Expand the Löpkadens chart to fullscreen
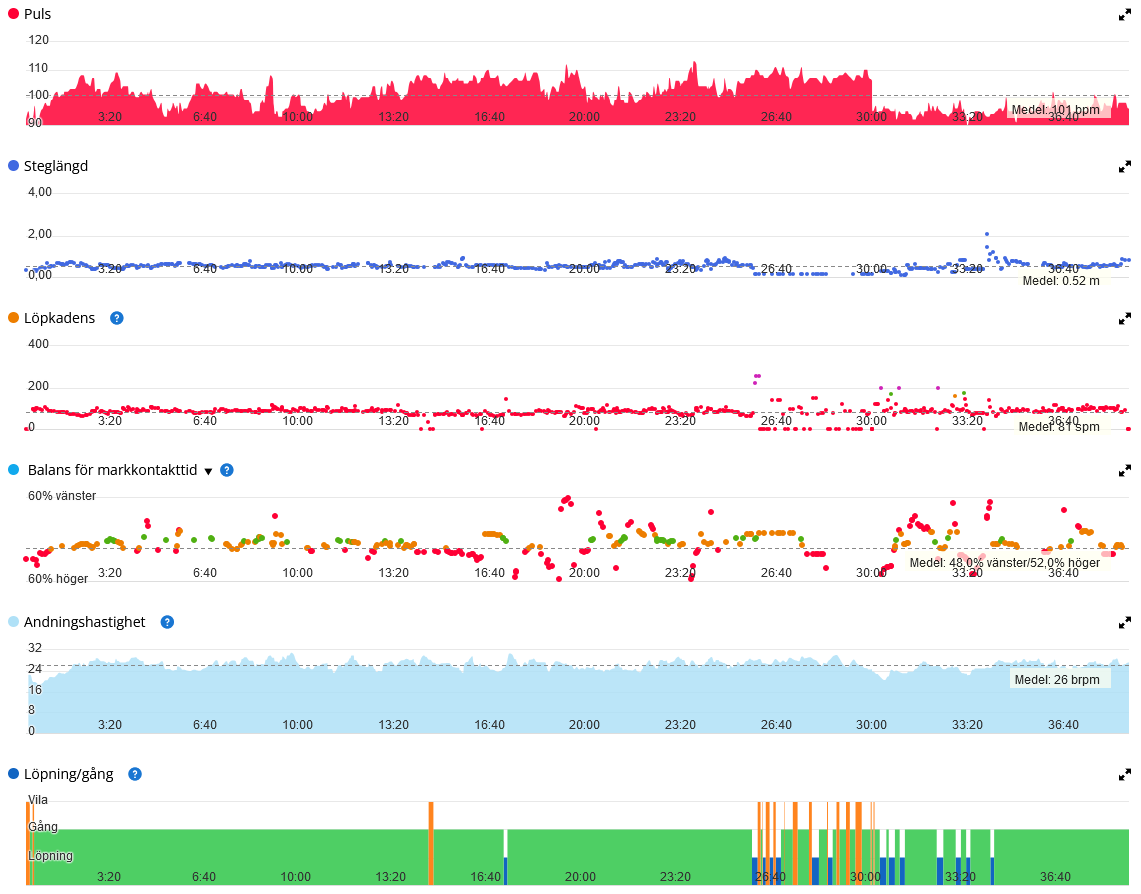The width and height of the screenshot is (1141, 894). tap(1124, 319)
